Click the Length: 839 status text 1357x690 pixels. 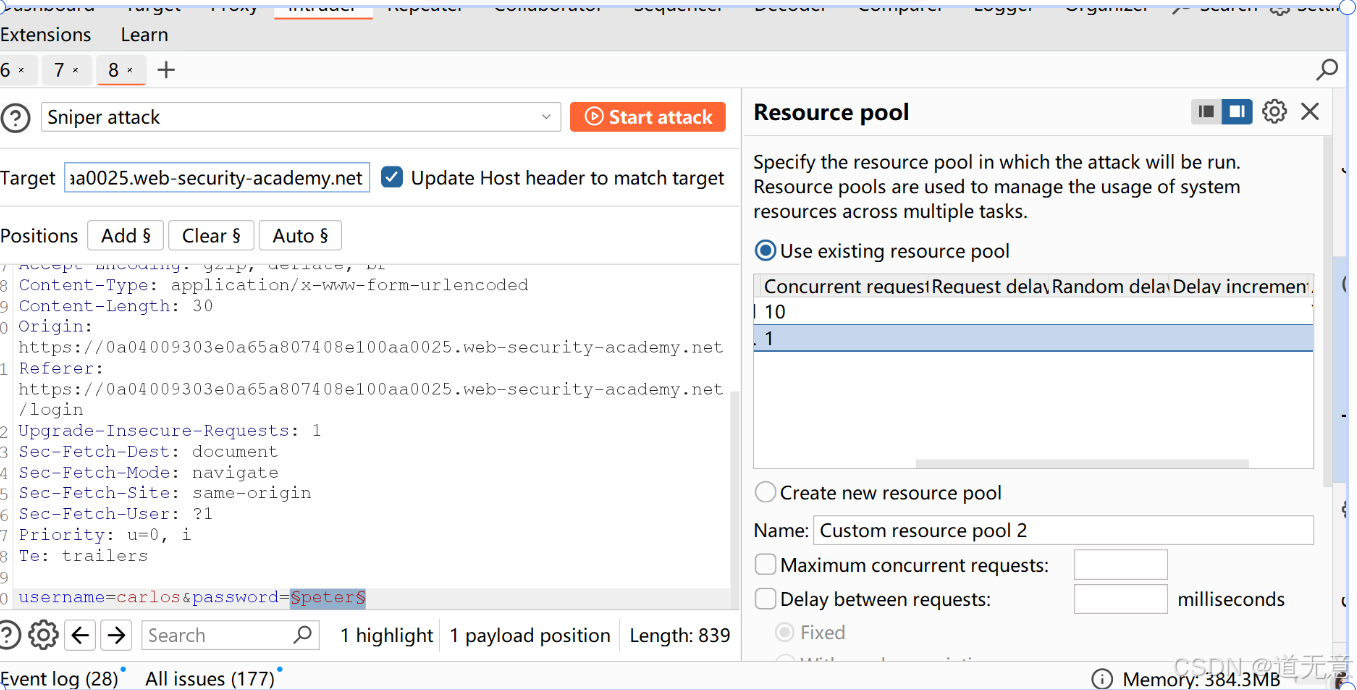[x=680, y=635]
